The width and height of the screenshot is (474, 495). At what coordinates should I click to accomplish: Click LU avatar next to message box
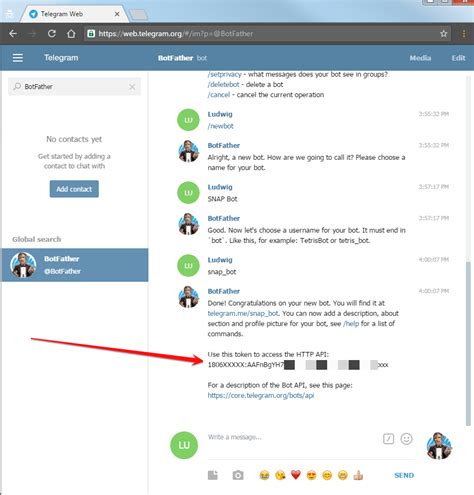pos(184,445)
